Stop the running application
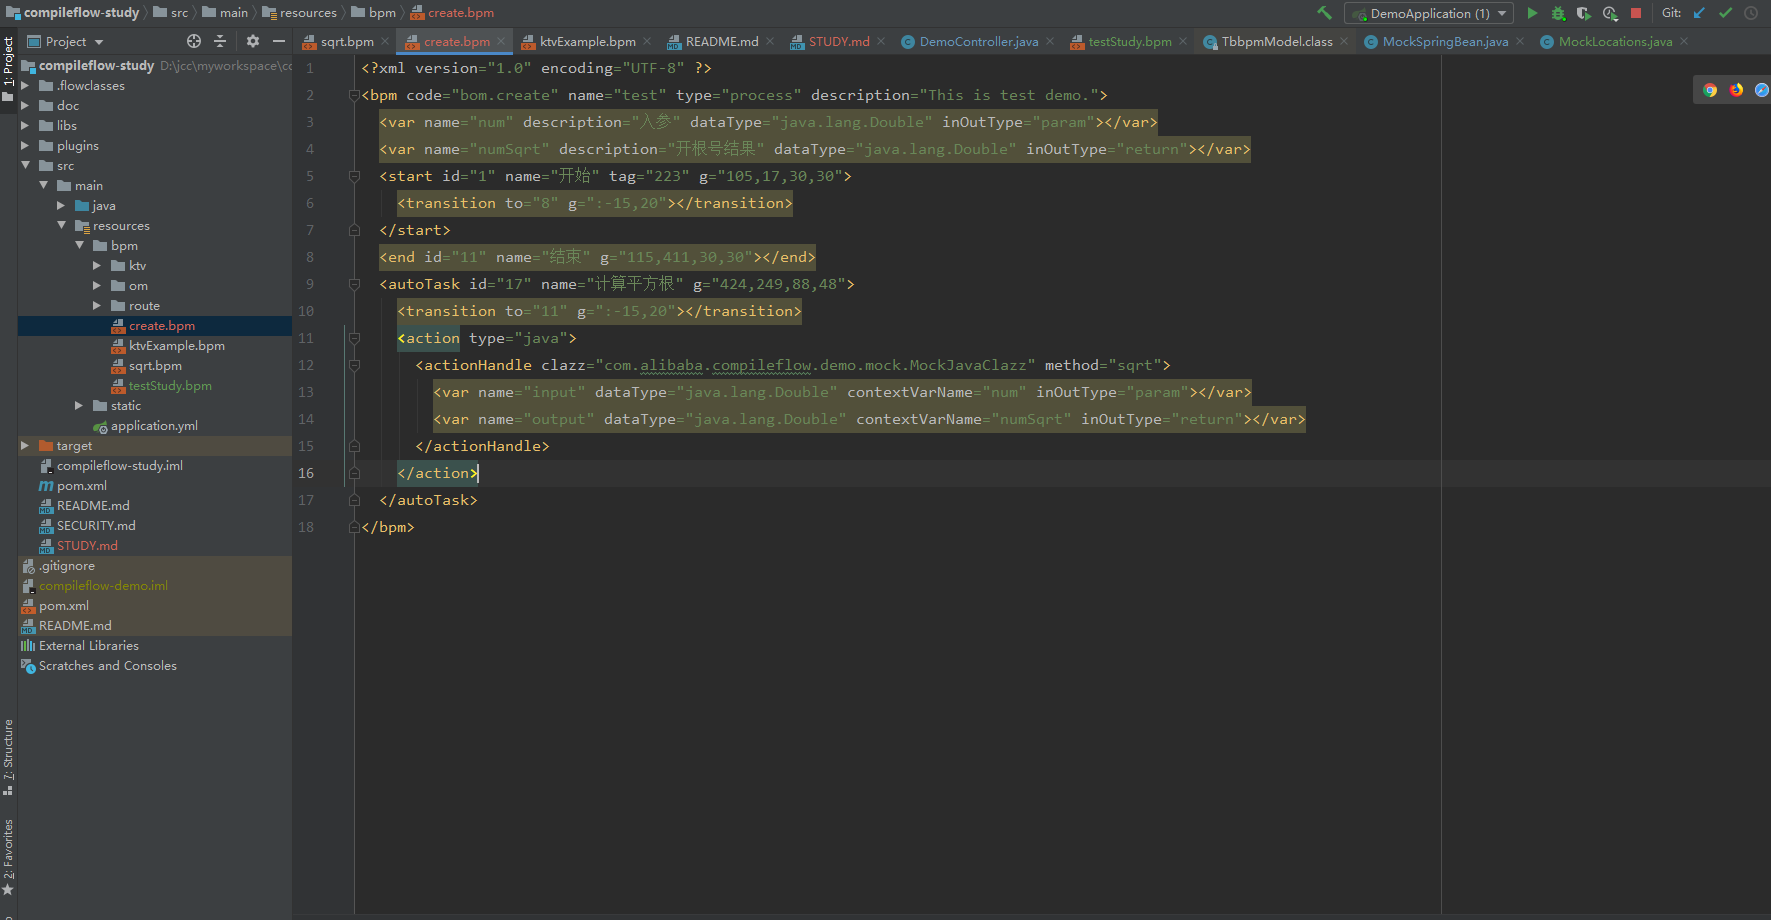This screenshot has width=1771, height=920. point(1636,13)
